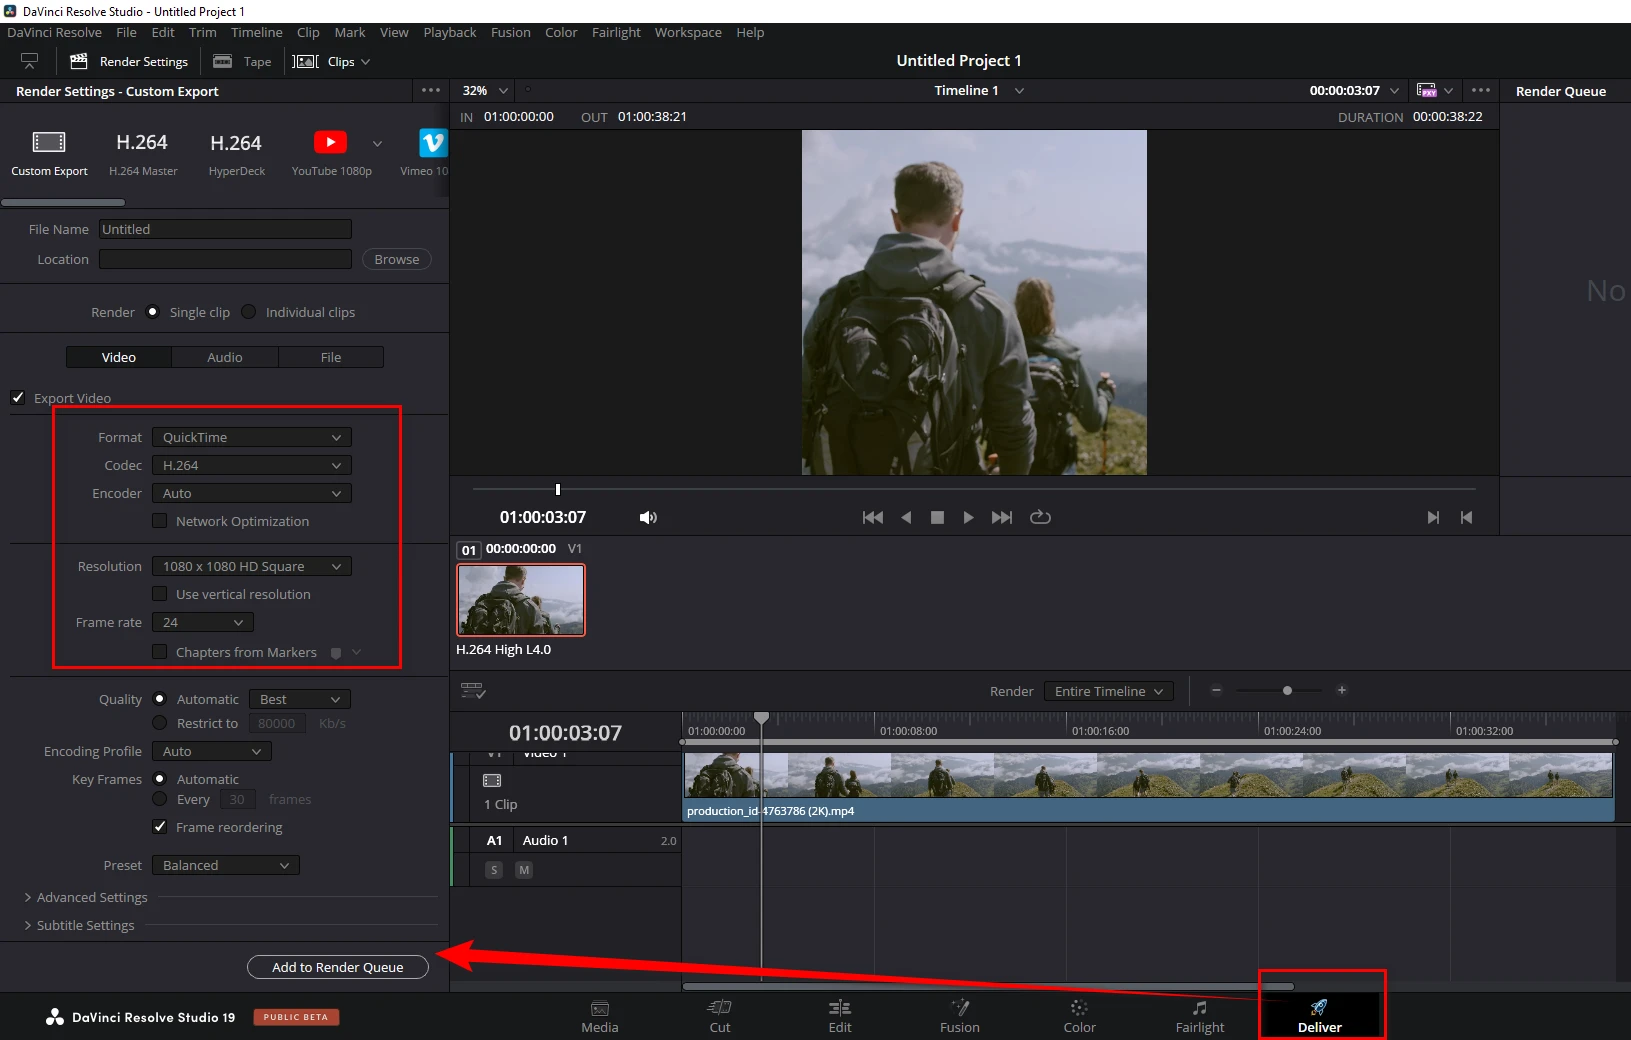Open the Frame rate dropdown
The width and height of the screenshot is (1631, 1040).
(x=203, y=622)
